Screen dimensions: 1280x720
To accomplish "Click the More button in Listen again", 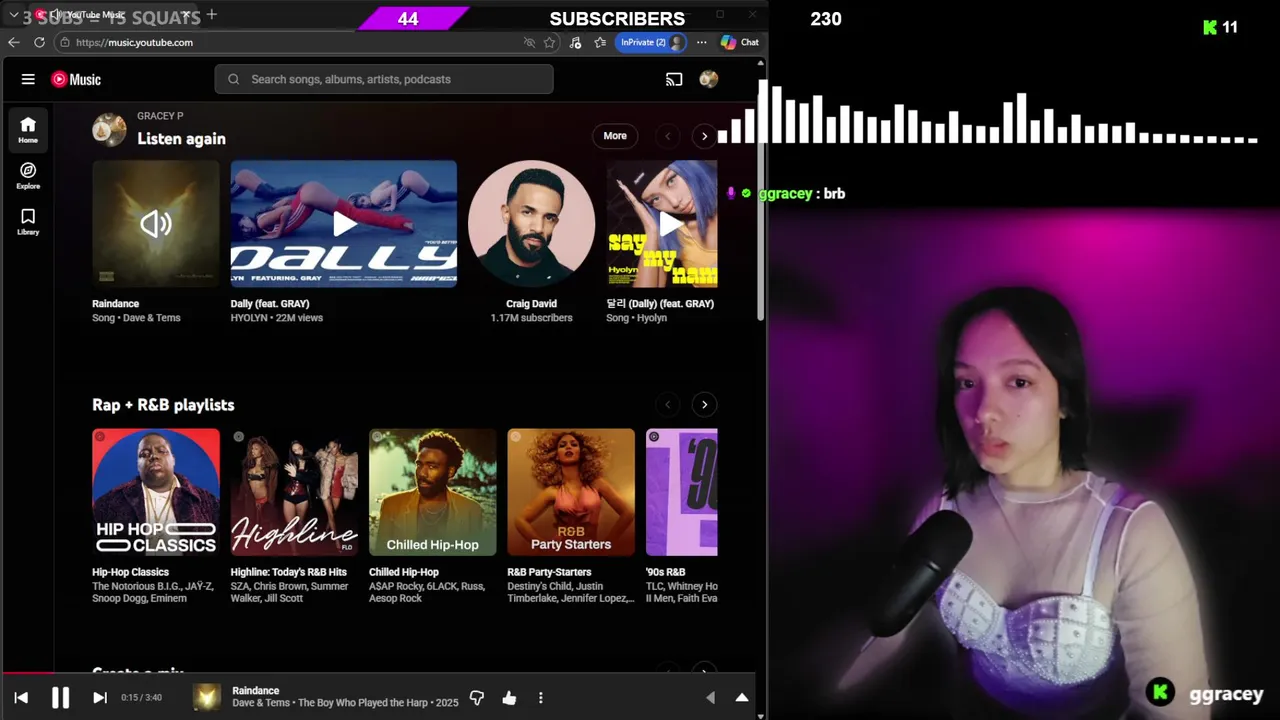I will click(615, 136).
